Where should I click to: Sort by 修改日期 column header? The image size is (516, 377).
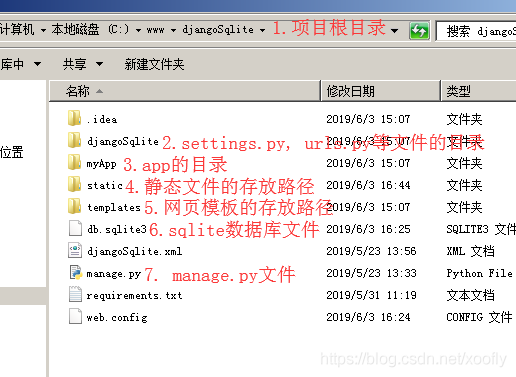pos(380,91)
